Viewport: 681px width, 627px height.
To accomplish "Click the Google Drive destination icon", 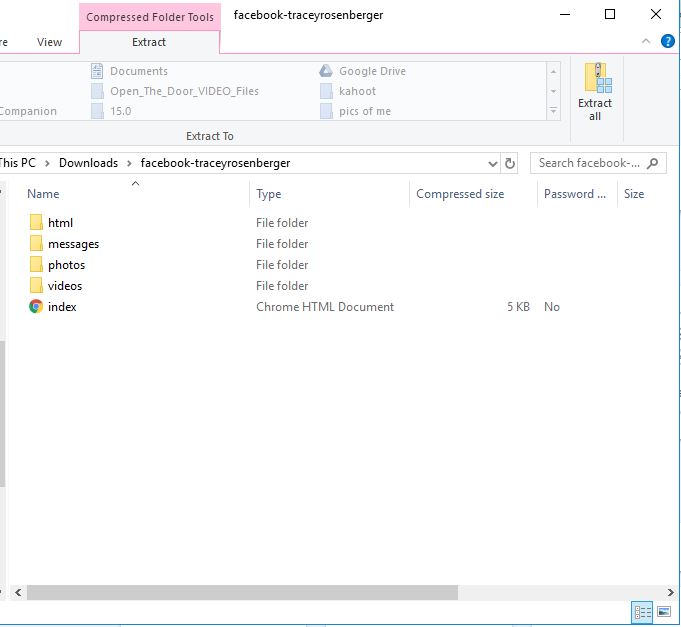I will [x=326, y=71].
